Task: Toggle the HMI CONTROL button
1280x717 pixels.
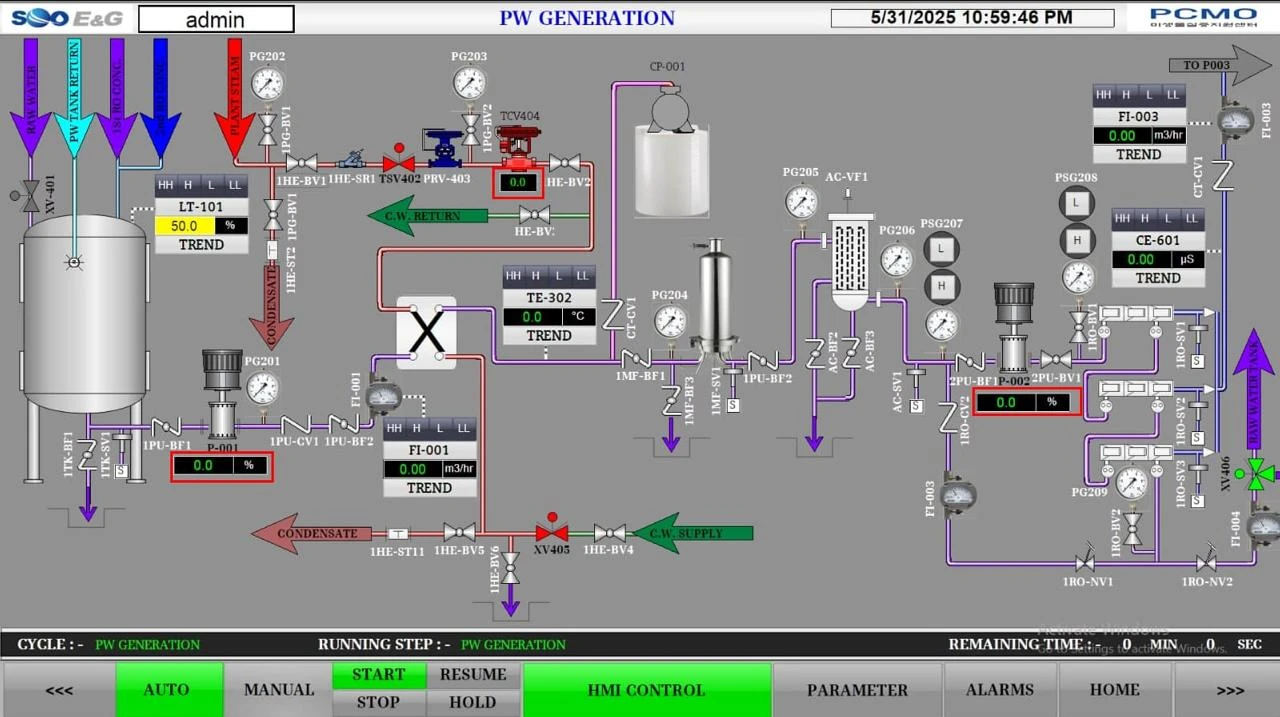Action: (x=646, y=689)
